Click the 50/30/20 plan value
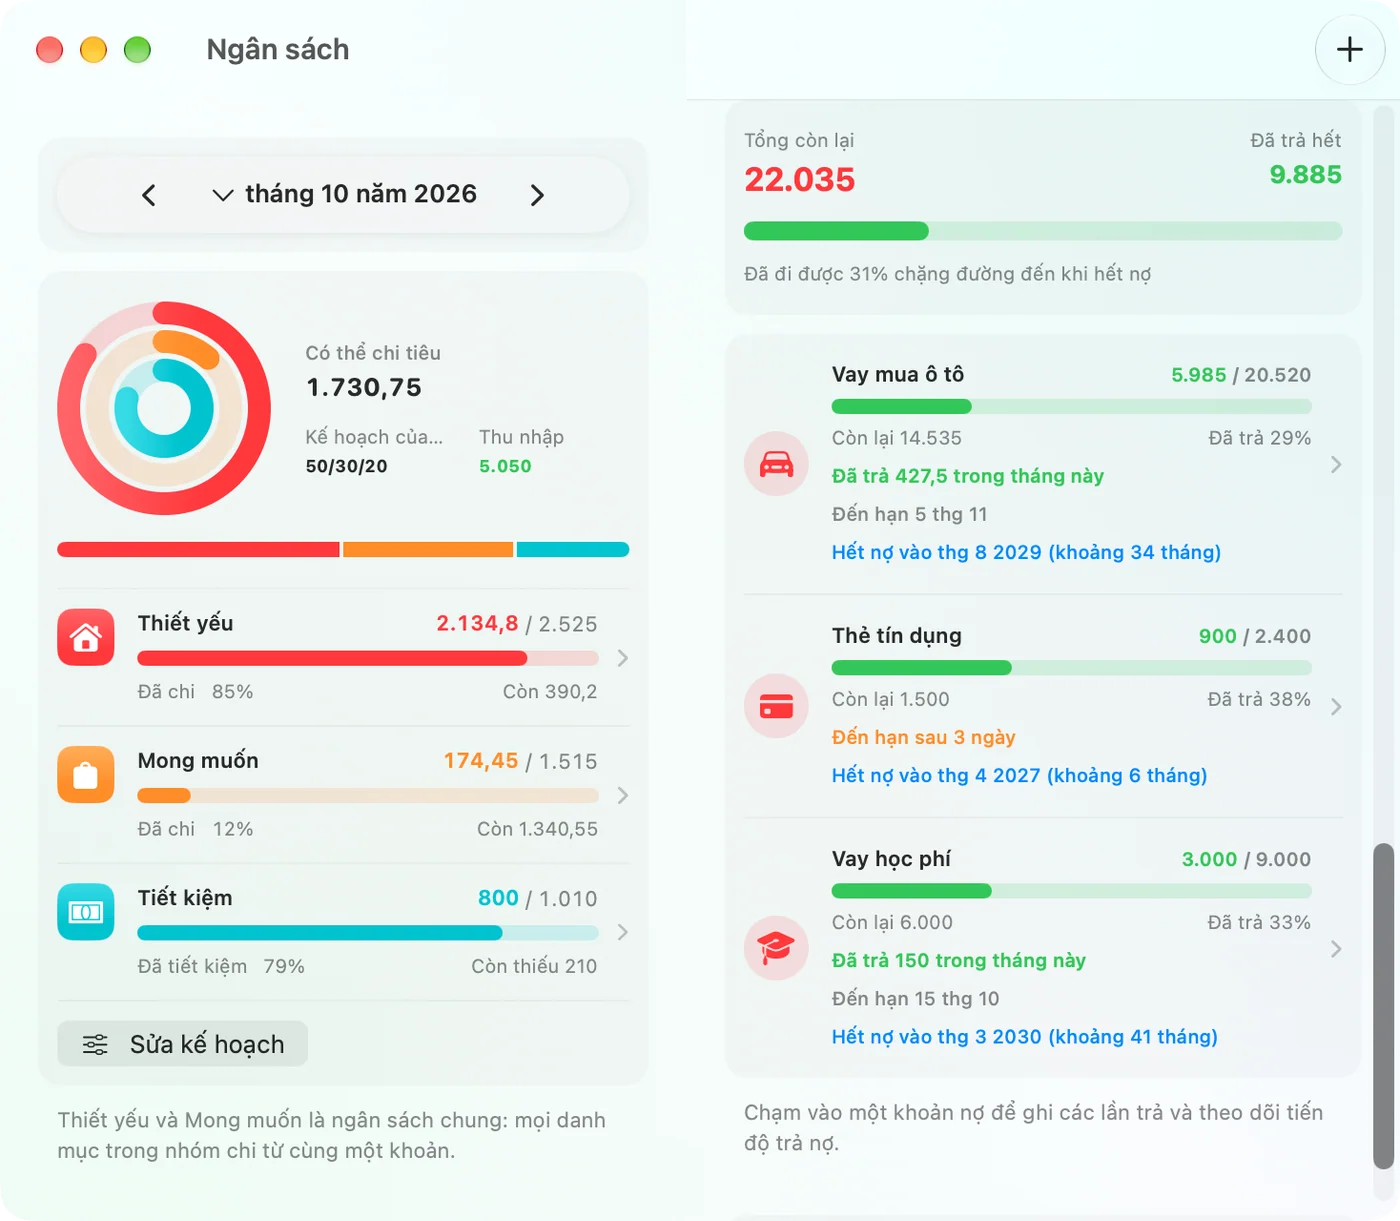This screenshot has height=1221, width=1400. point(346,466)
